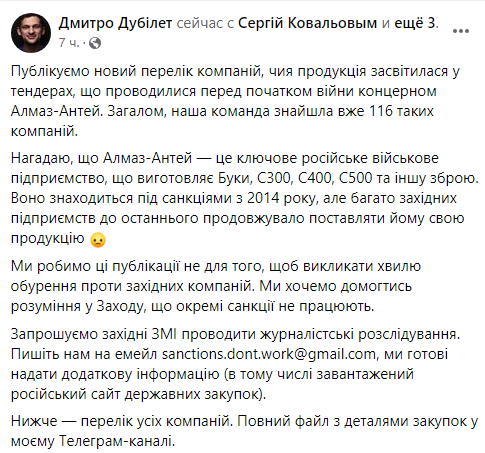The width and height of the screenshot is (485, 453).
Task: Click 'Телеграм-каналі' in the last line
Action: click(117, 441)
